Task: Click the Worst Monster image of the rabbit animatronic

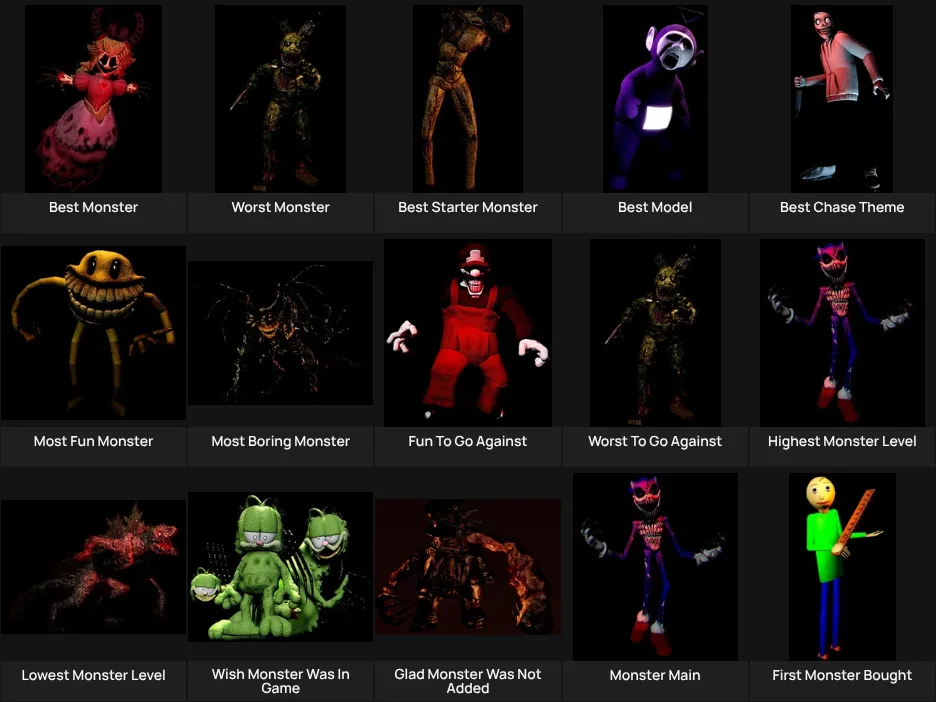Action: coord(280,98)
